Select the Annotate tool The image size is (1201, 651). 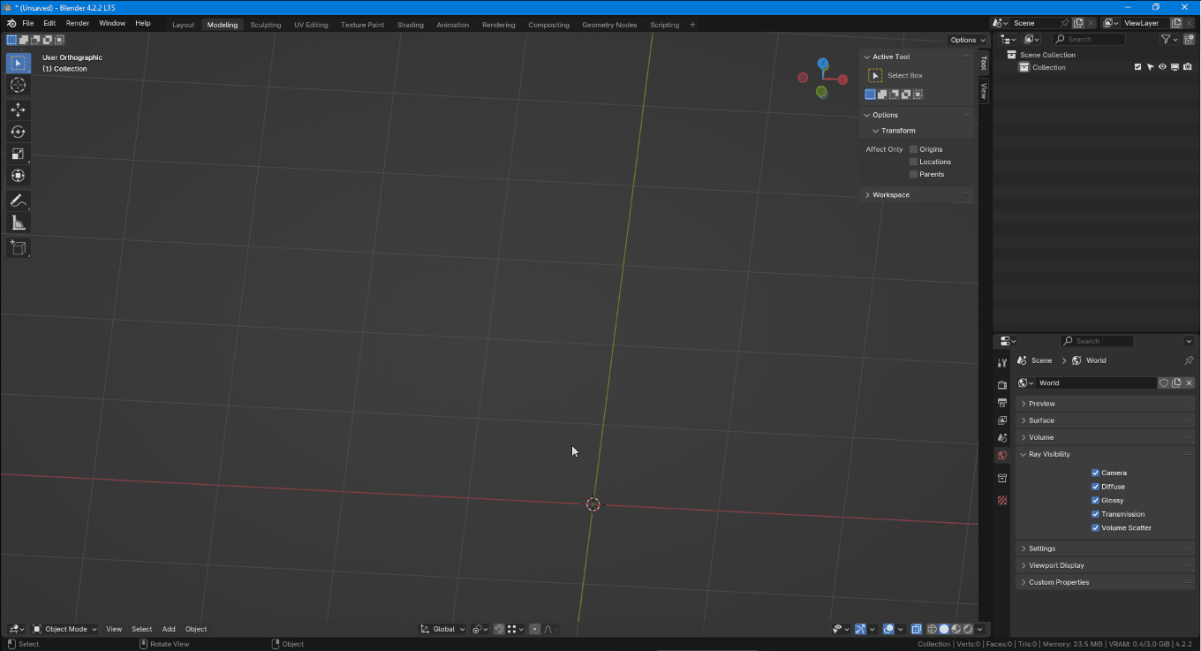18,201
